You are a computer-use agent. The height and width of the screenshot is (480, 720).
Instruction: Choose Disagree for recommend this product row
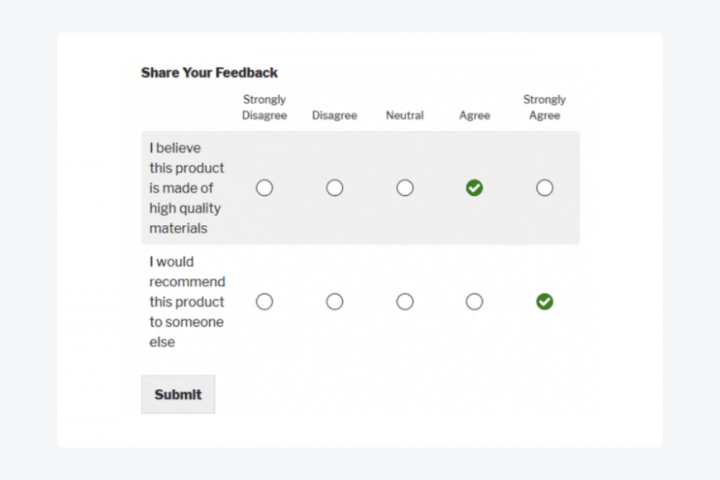(x=334, y=302)
